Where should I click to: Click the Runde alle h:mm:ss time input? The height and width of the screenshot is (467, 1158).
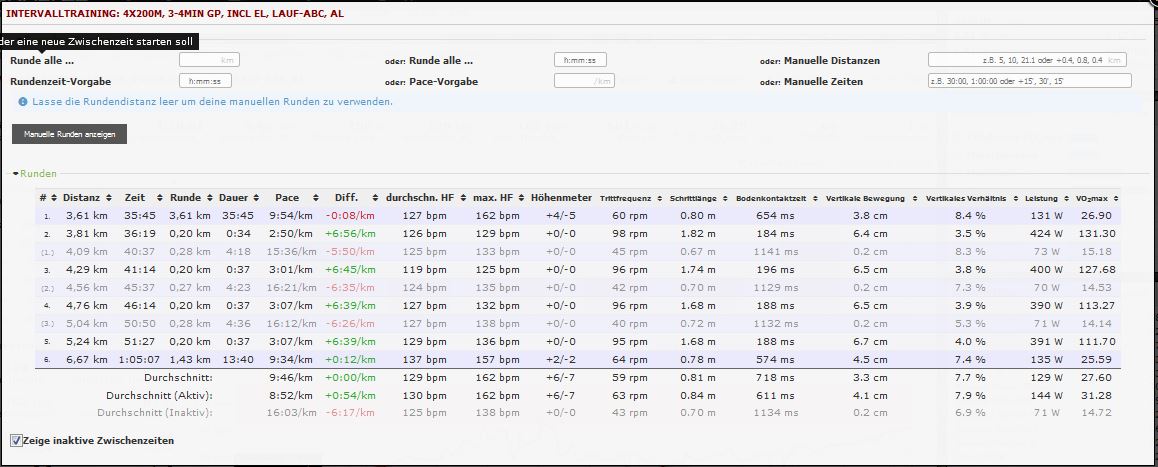[x=580, y=60]
